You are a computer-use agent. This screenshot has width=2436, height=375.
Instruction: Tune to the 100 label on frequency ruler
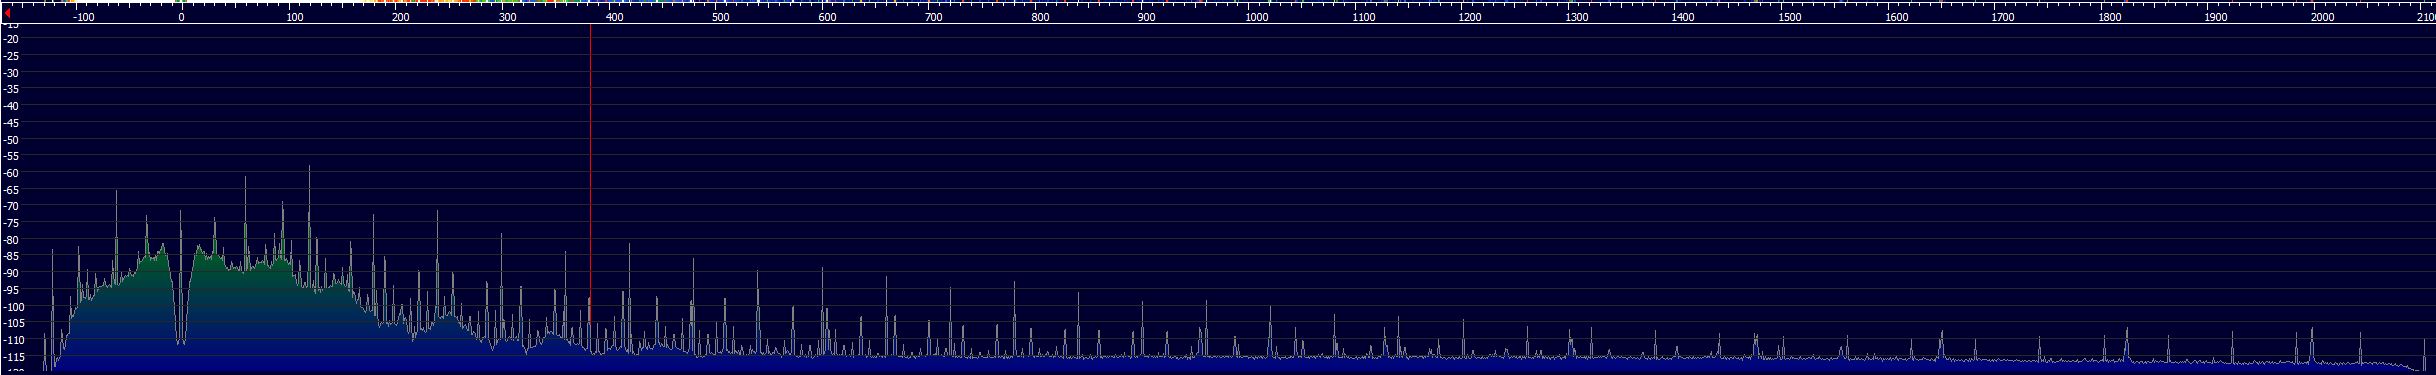tap(294, 17)
